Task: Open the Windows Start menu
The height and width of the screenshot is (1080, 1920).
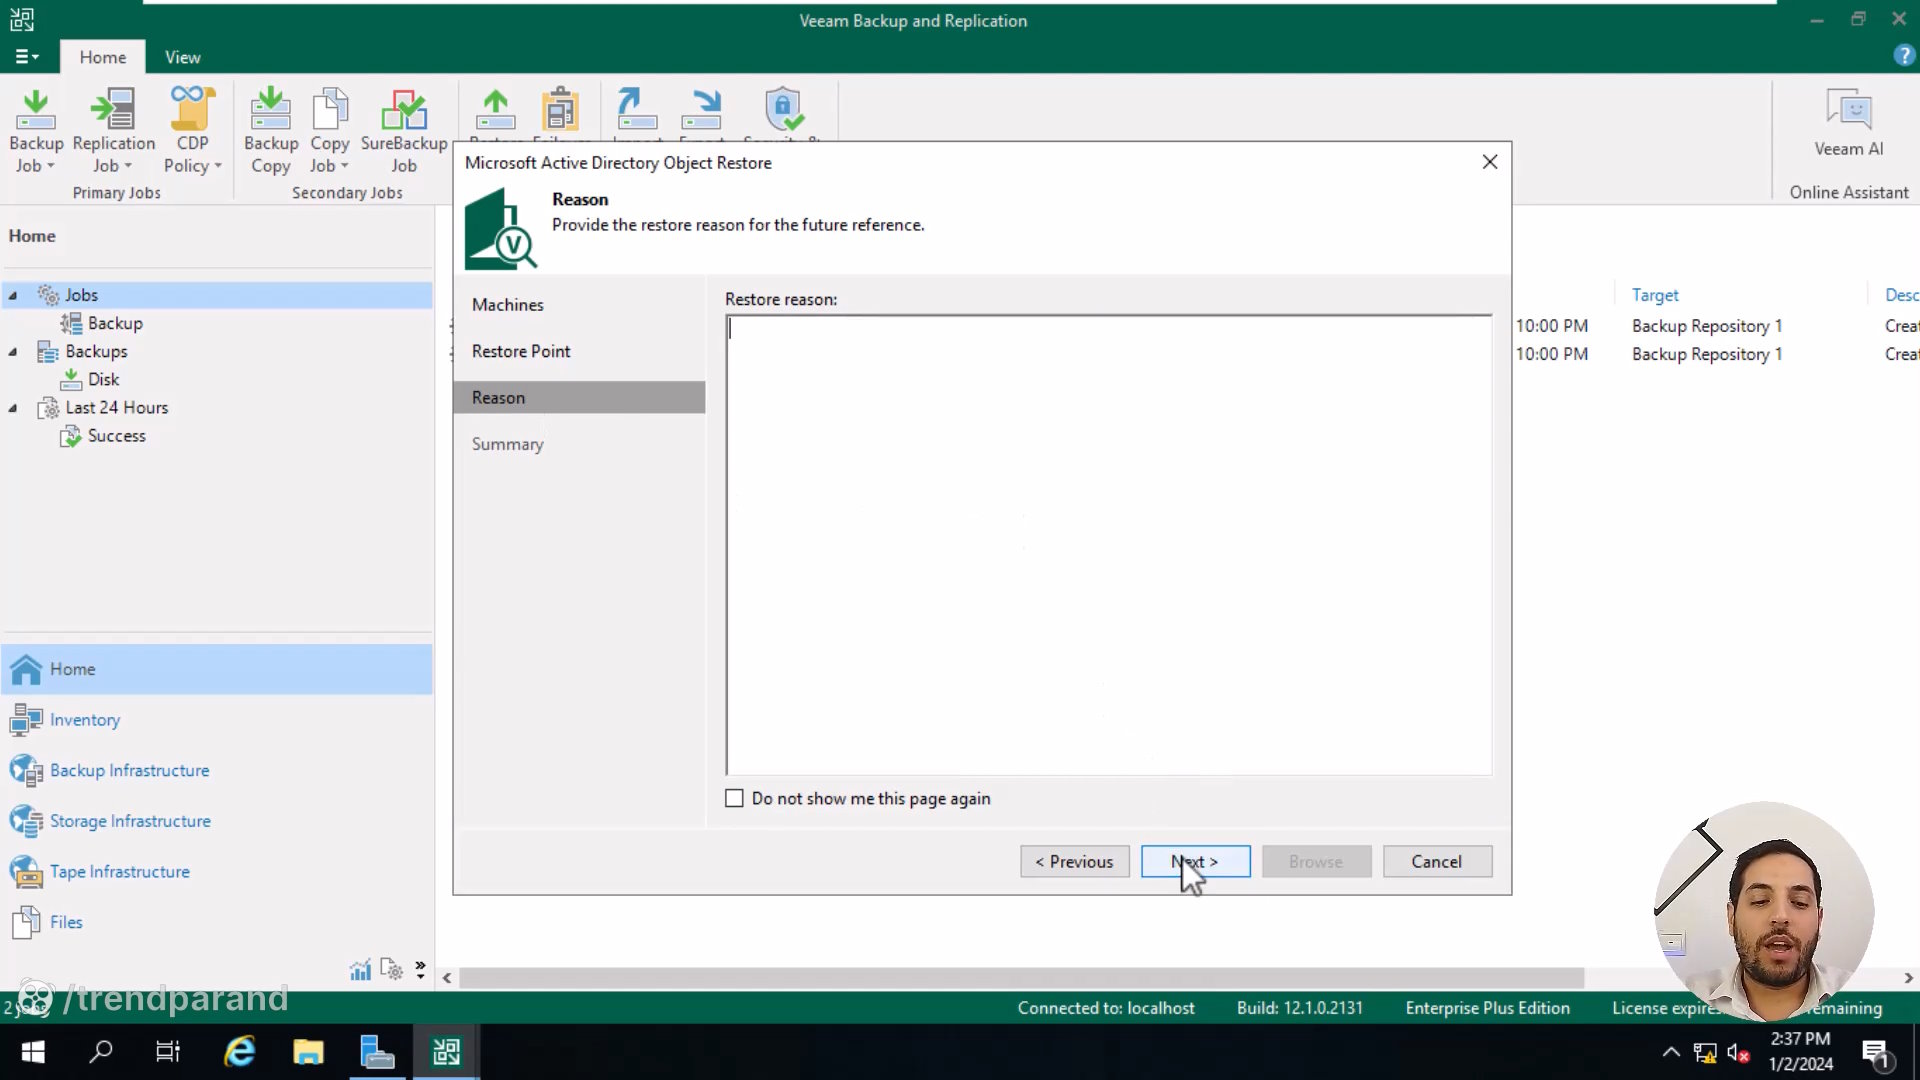Action: click(33, 1052)
